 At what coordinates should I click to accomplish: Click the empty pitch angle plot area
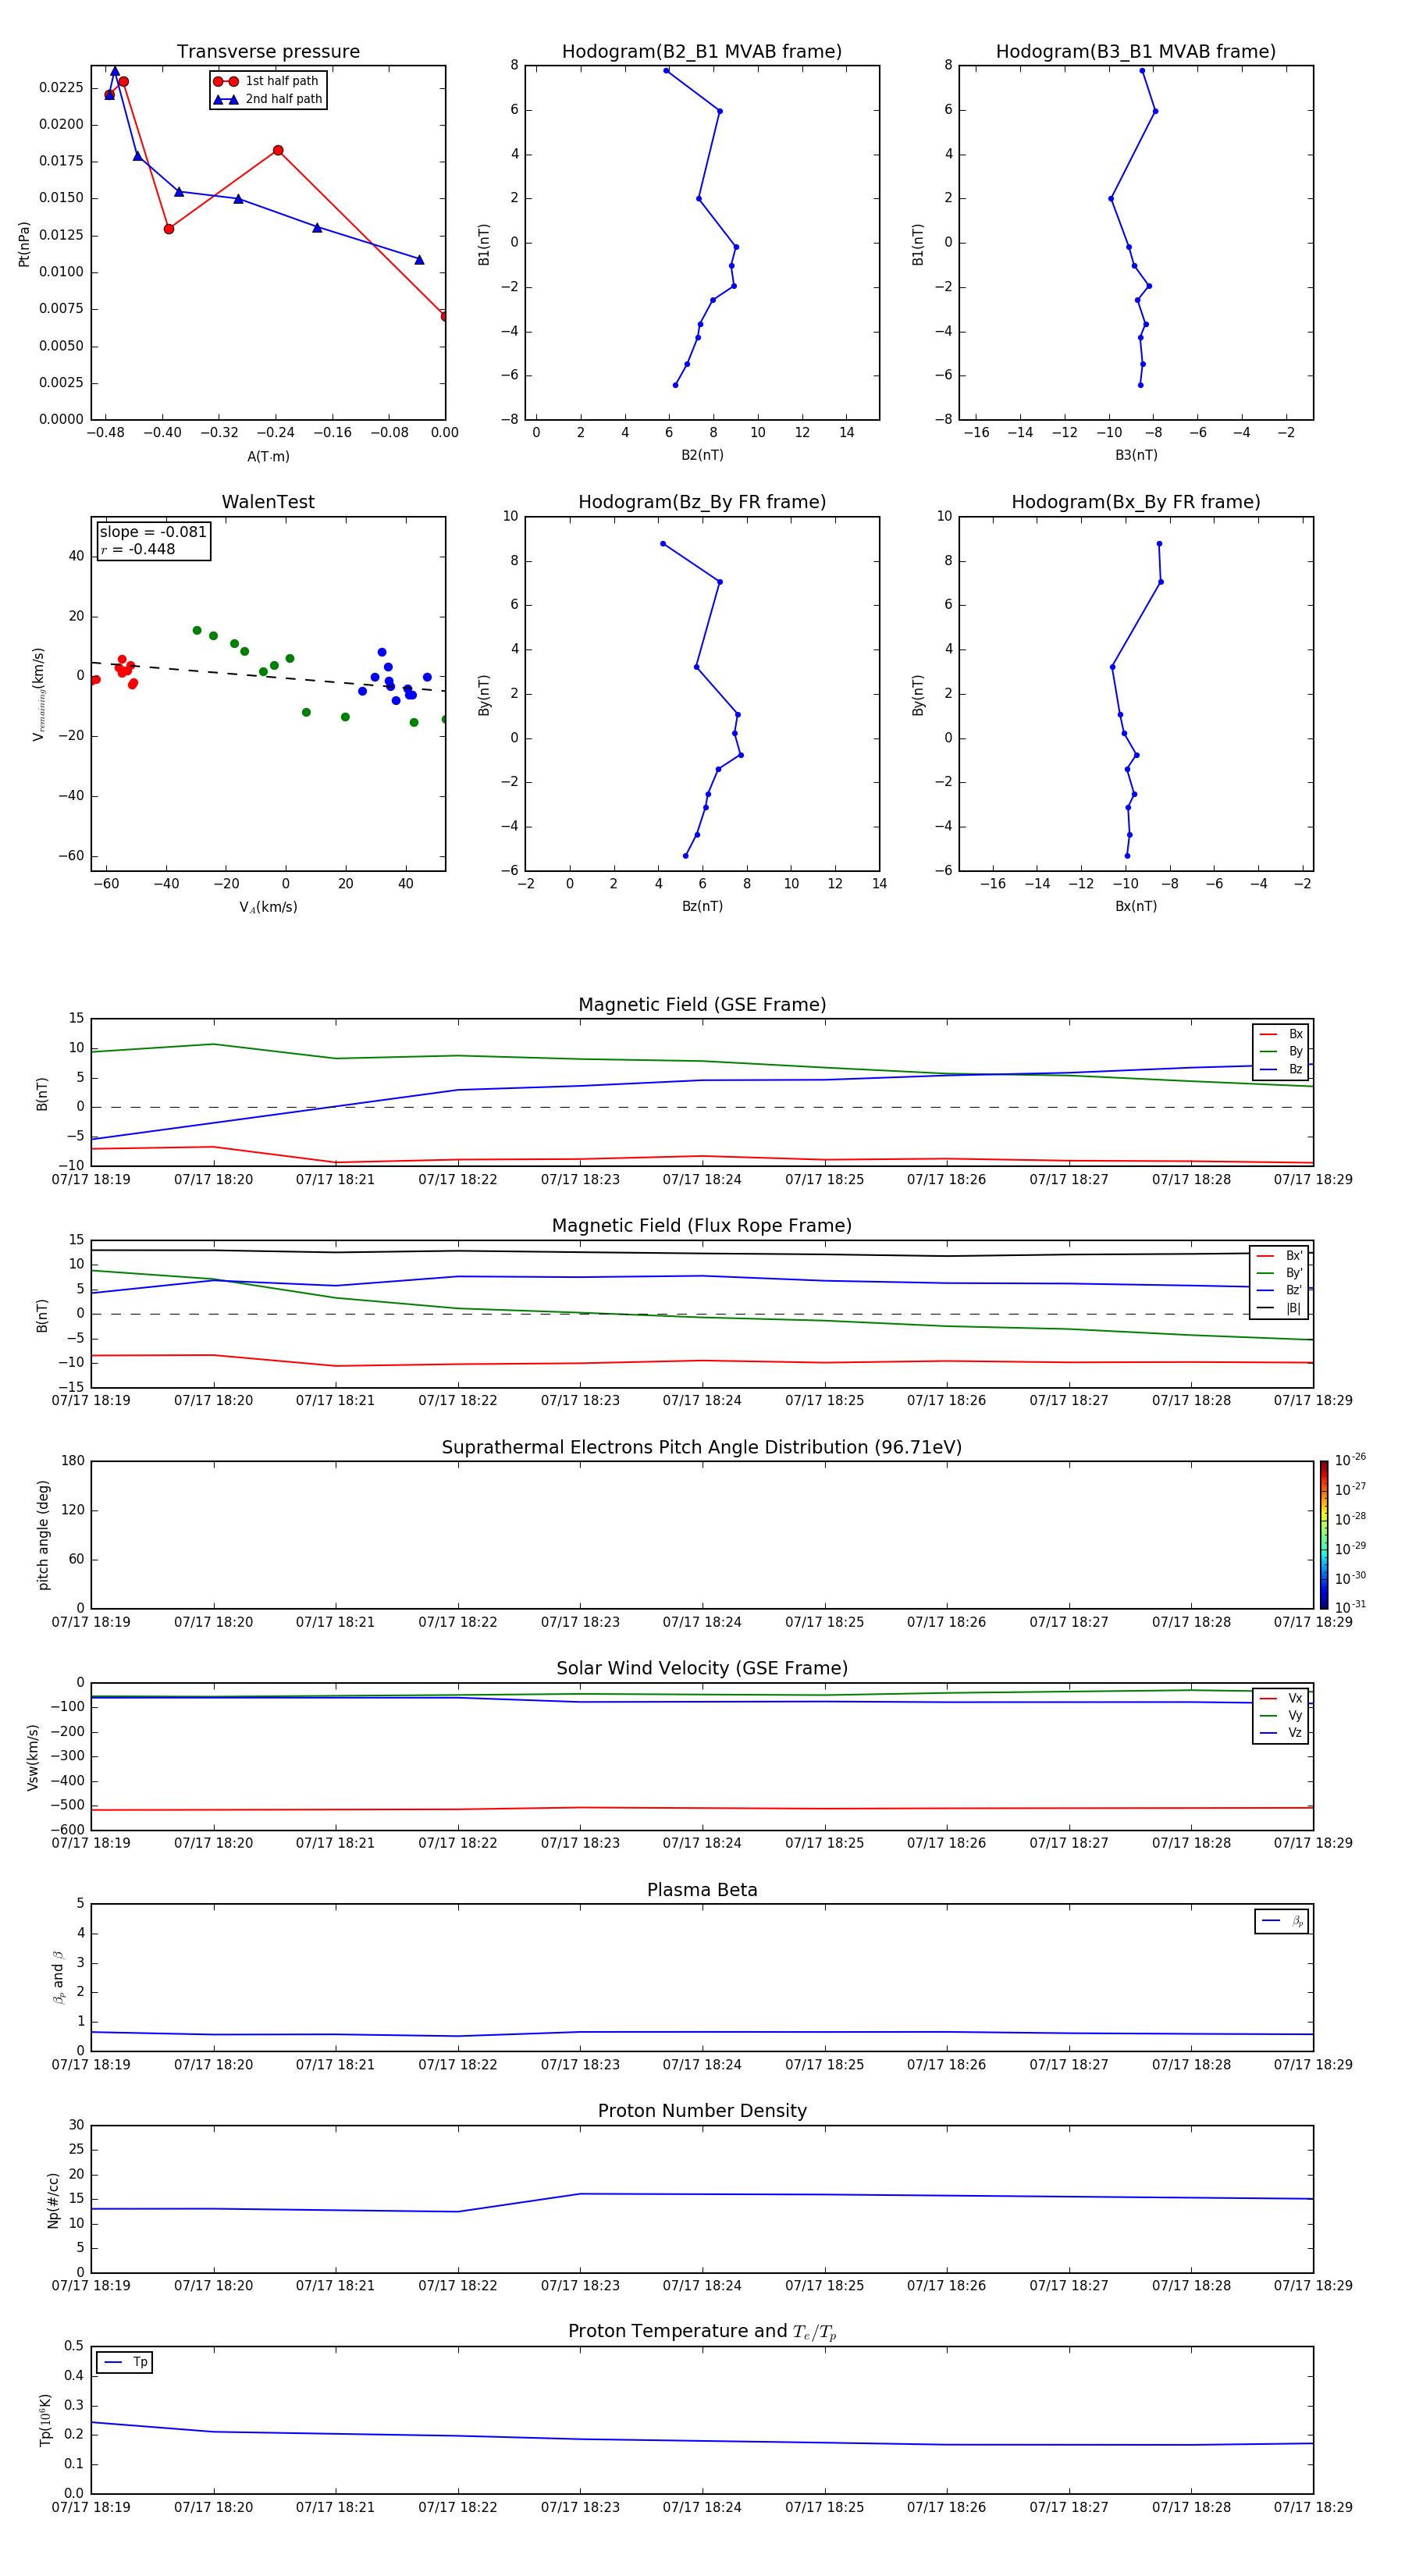[701, 1534]
